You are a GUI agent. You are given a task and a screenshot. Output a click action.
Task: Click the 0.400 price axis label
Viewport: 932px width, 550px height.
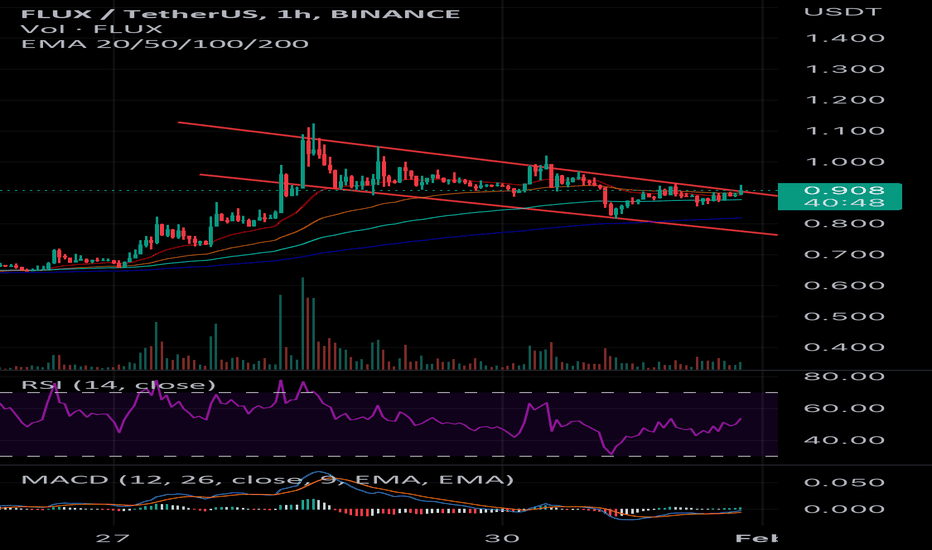tap(844, 347)
